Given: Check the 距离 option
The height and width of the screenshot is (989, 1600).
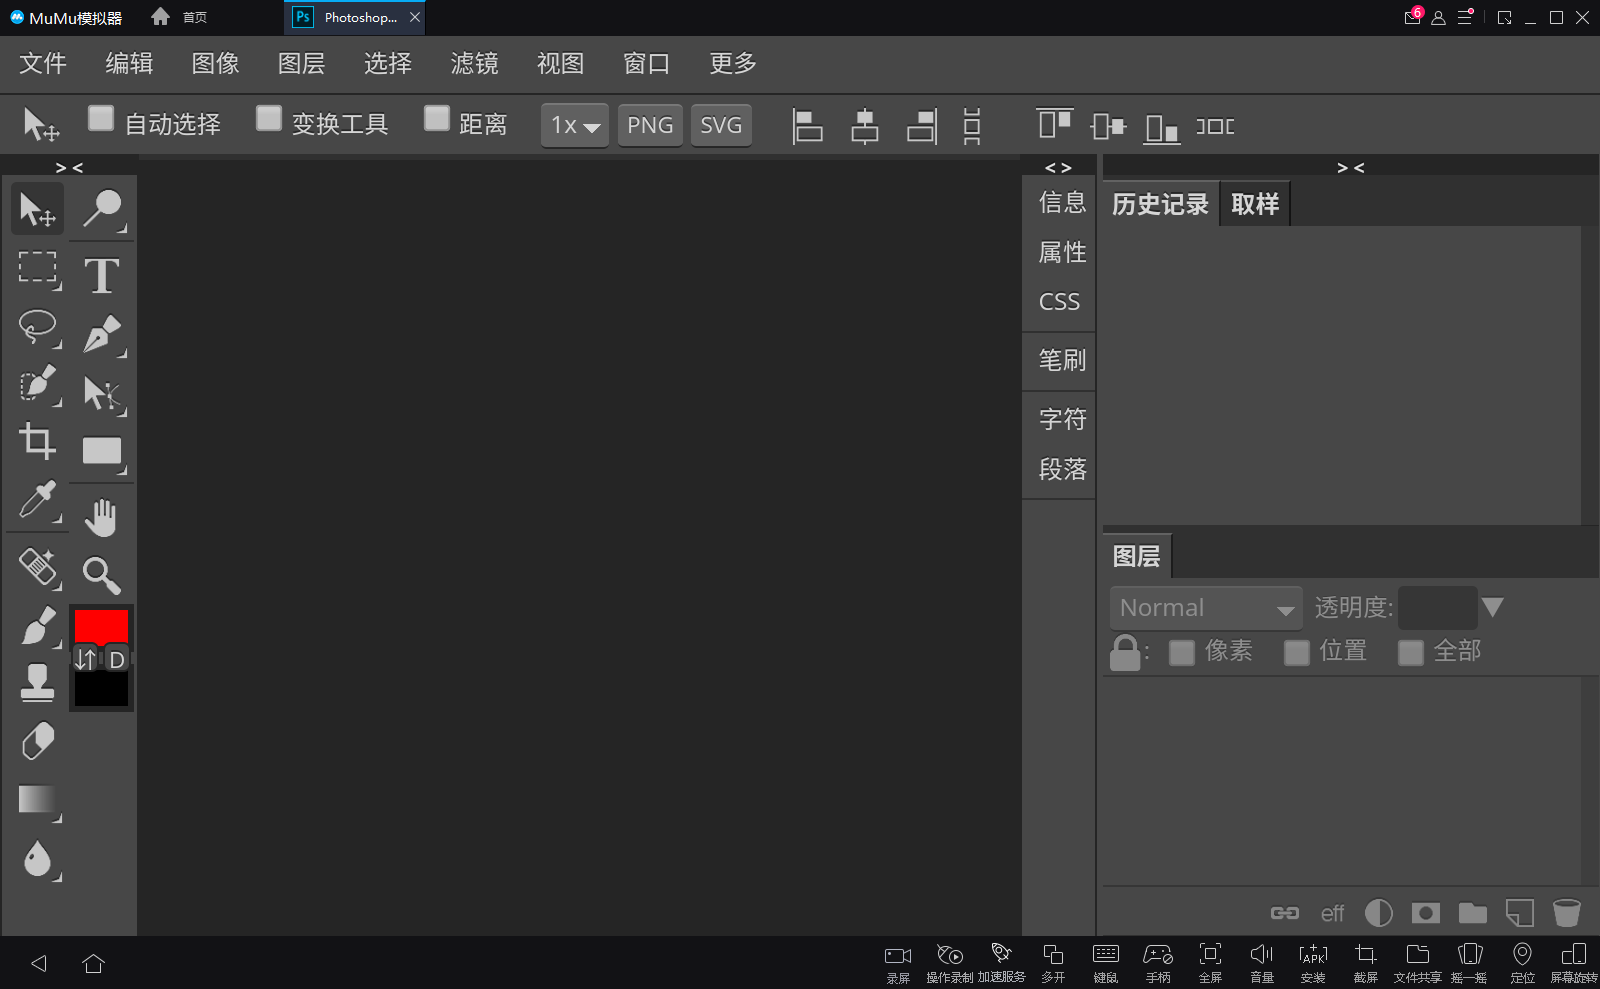Looking at the screenshot, I should point(436,119).
